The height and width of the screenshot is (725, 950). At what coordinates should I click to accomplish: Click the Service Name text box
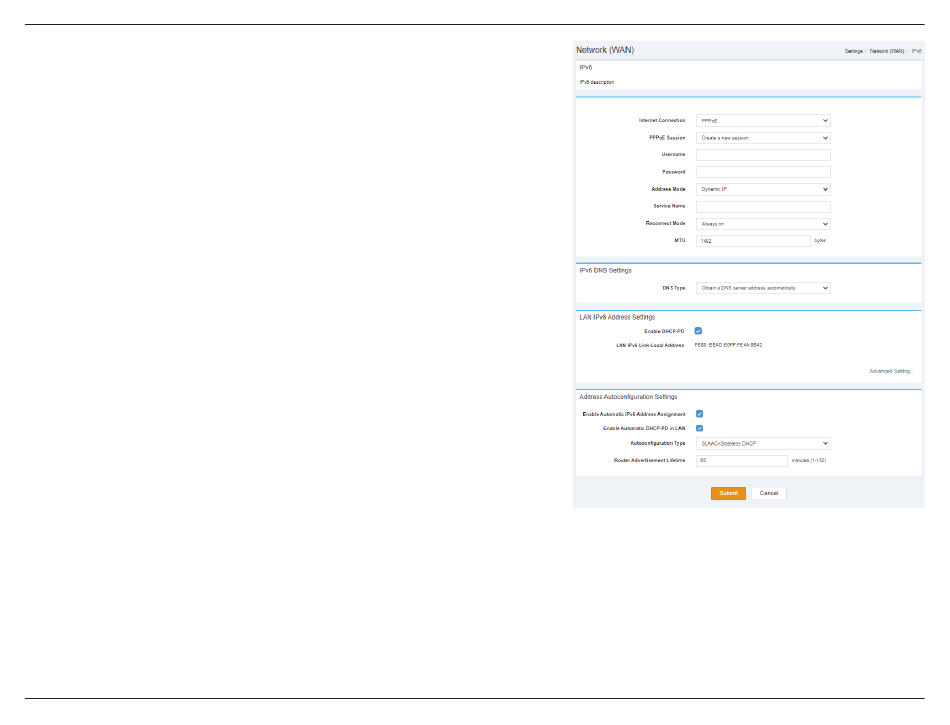(x=763, y=206)
